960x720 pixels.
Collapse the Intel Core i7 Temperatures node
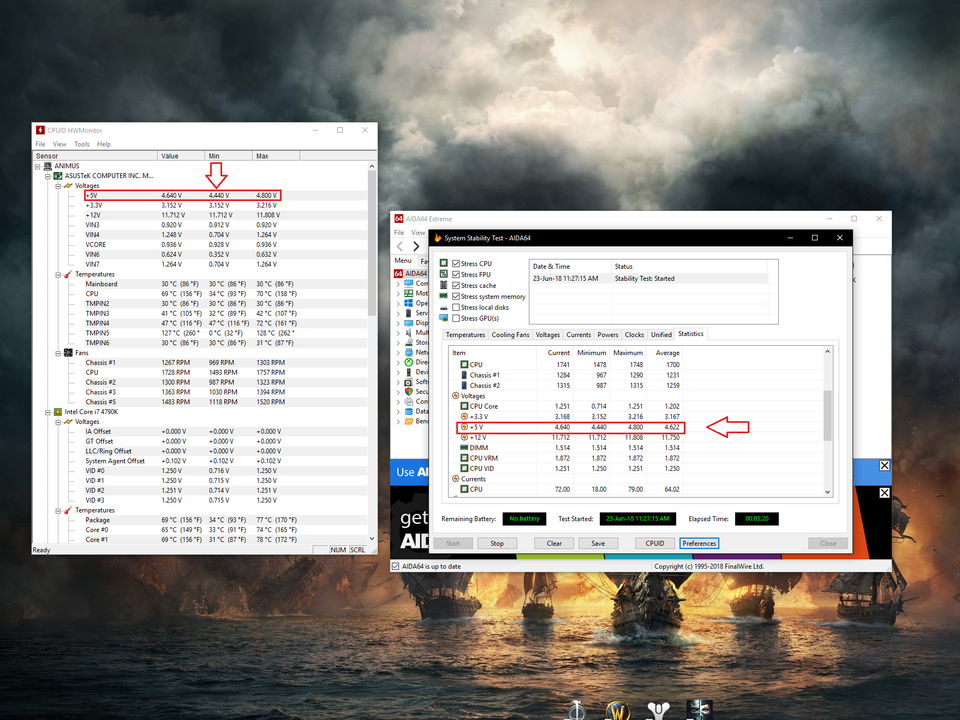click(x=58, y=510)
